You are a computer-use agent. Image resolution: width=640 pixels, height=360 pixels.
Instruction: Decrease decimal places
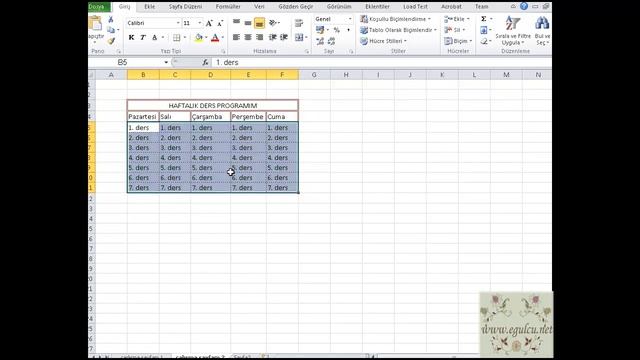point(331,41)
